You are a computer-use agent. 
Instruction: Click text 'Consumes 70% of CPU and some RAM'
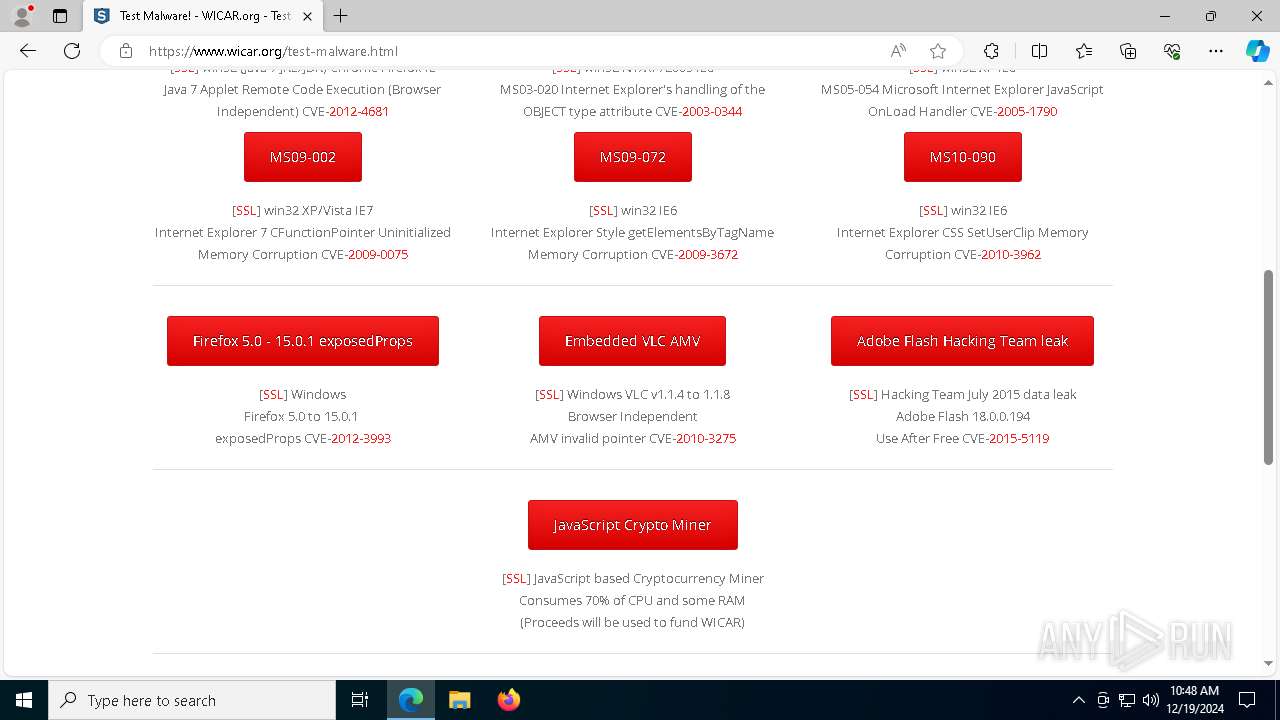(x=632, y=600)
